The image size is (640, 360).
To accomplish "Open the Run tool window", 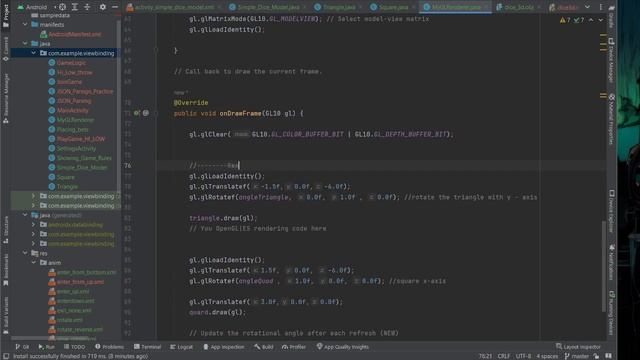I will pos(47,347).
